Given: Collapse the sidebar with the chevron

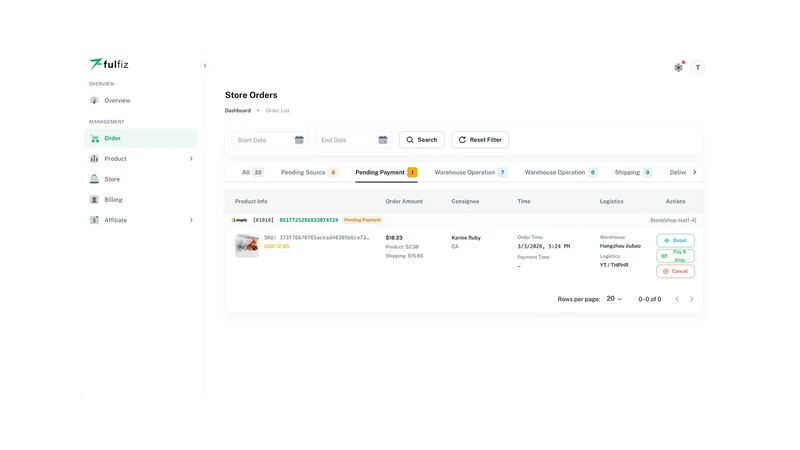Looking at the screenshot, I should click(205, 65).
